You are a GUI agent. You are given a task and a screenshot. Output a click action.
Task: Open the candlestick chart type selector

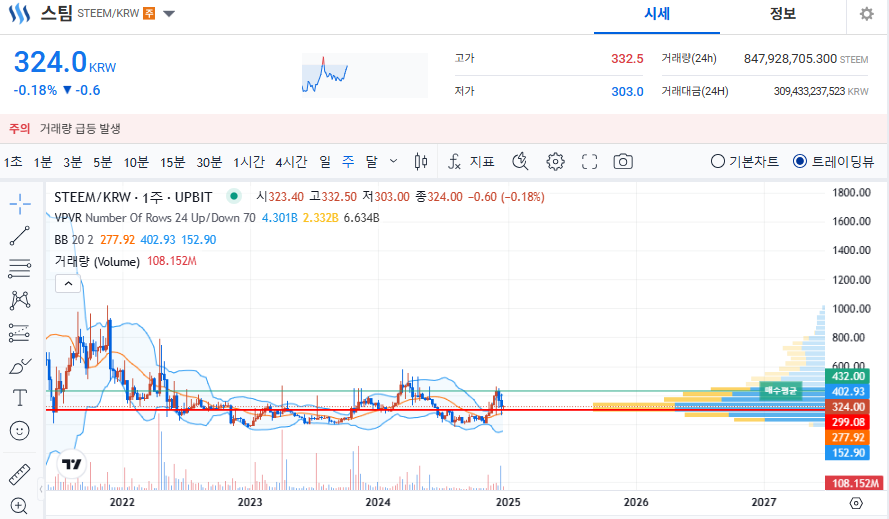pos(421,162)
